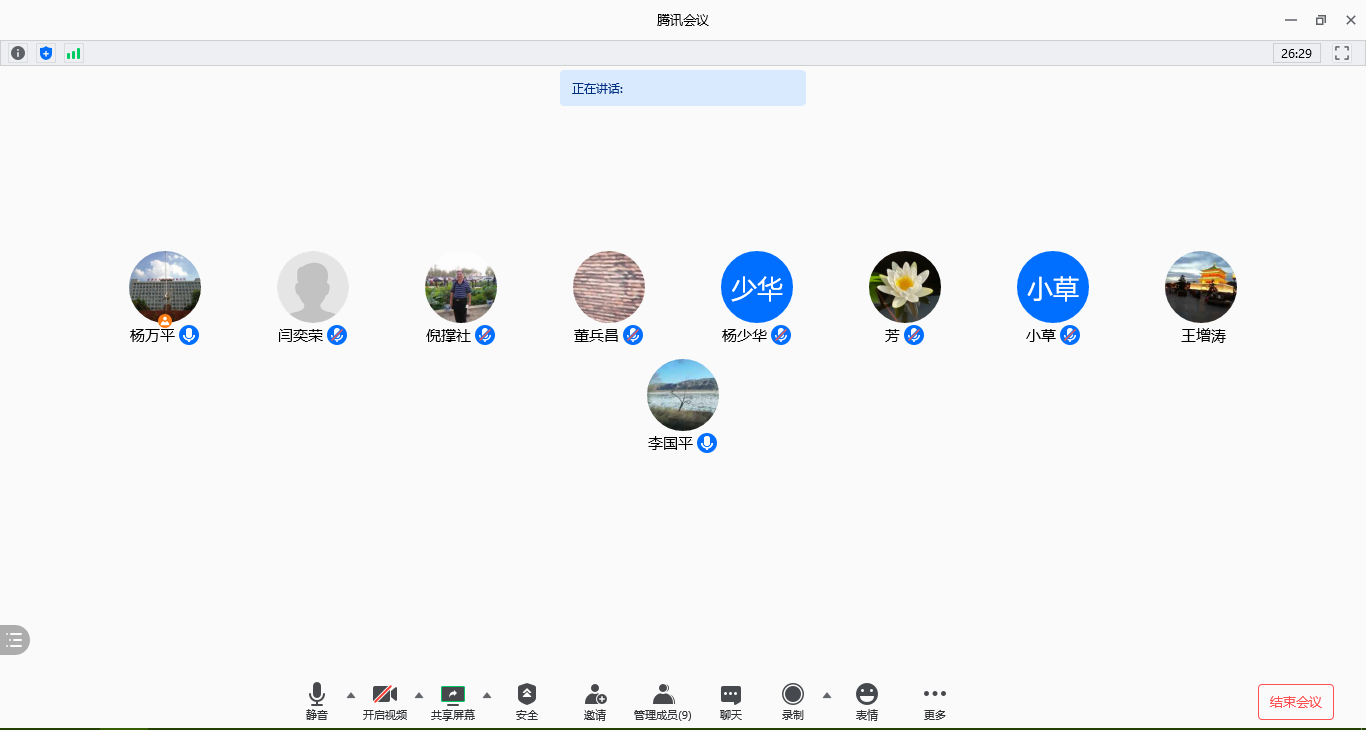Select 李国平's avatar thumbnail

click(x=683, y=395)
